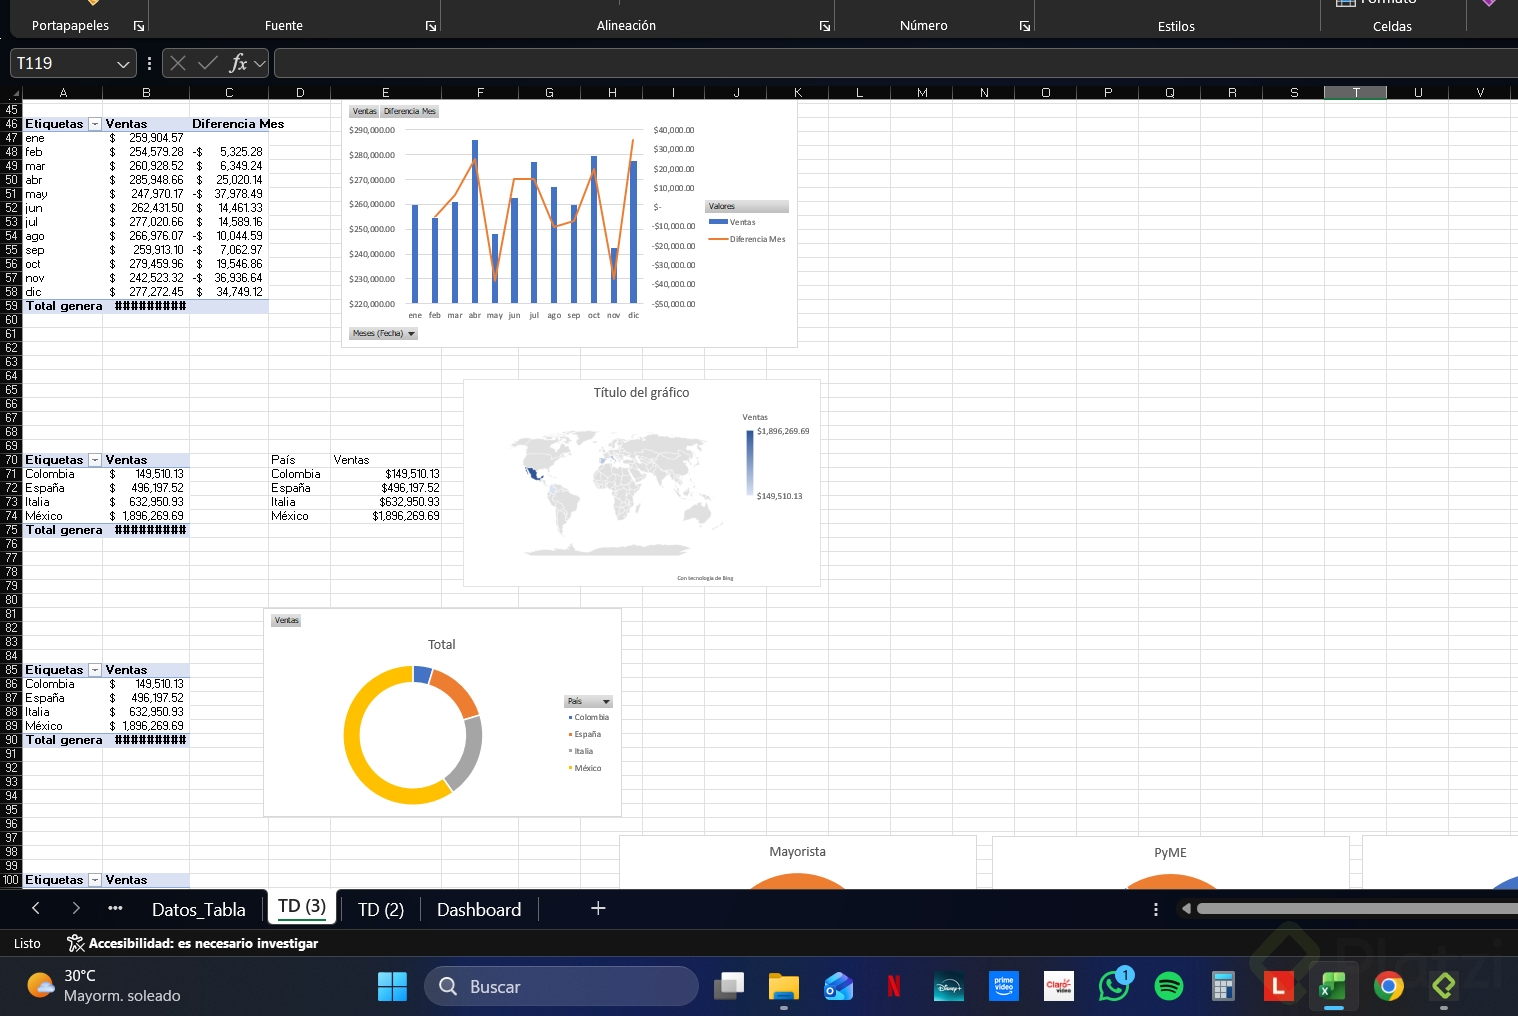Open Netflix from the taskbar
The height and width of the screenshot is (1016, 1518).
click(x=894, y=986)
